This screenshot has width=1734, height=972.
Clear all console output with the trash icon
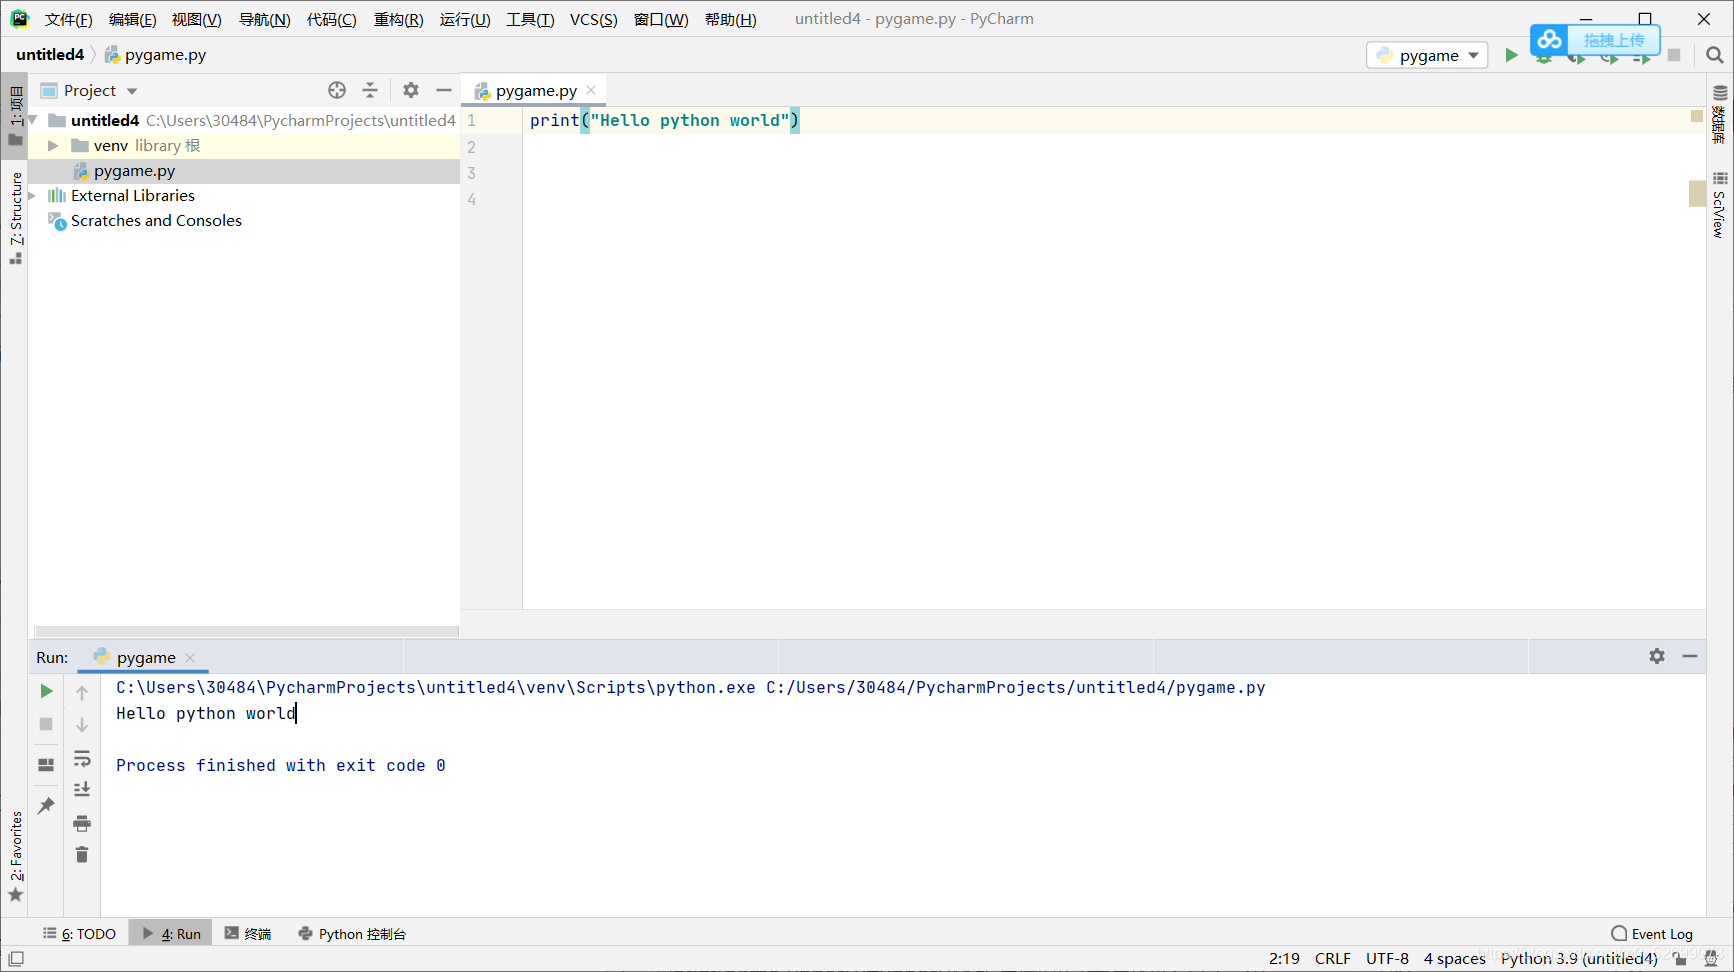(x=82, y=855)
